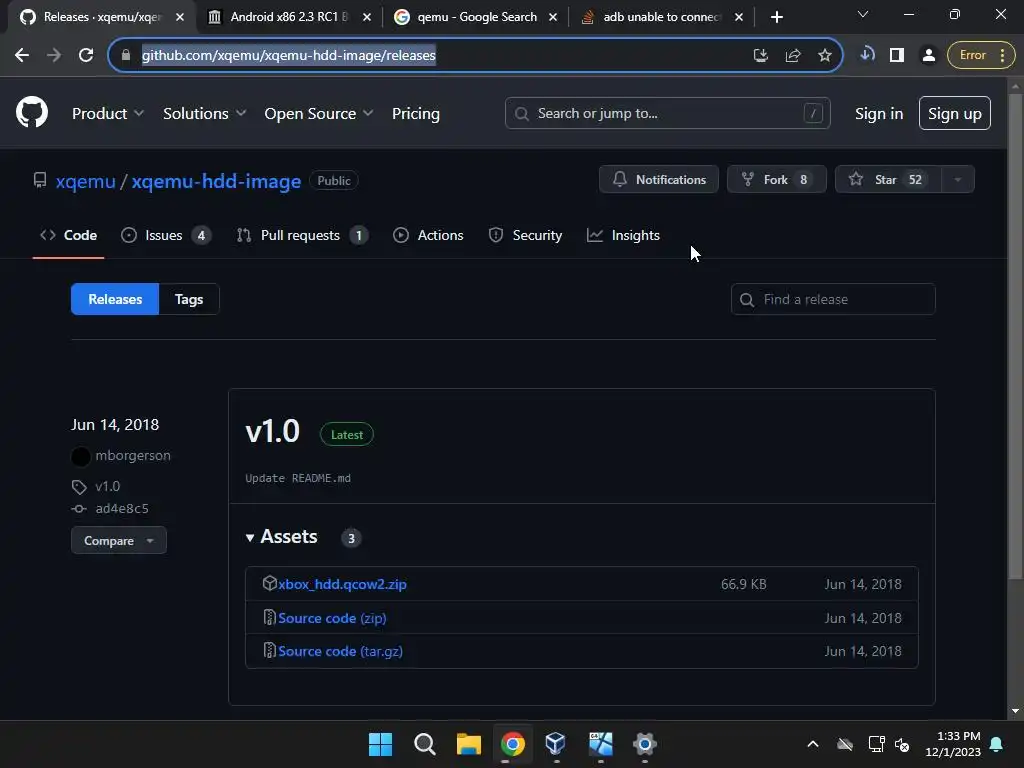The image size is (1024, 768).
Task: Go back with the browser back arrow
Action: click(22, 55)
